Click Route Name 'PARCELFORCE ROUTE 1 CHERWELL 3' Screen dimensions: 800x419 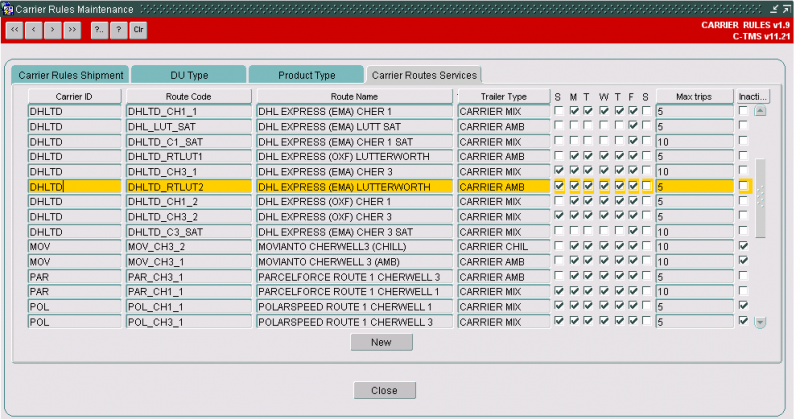pos(355,277)
